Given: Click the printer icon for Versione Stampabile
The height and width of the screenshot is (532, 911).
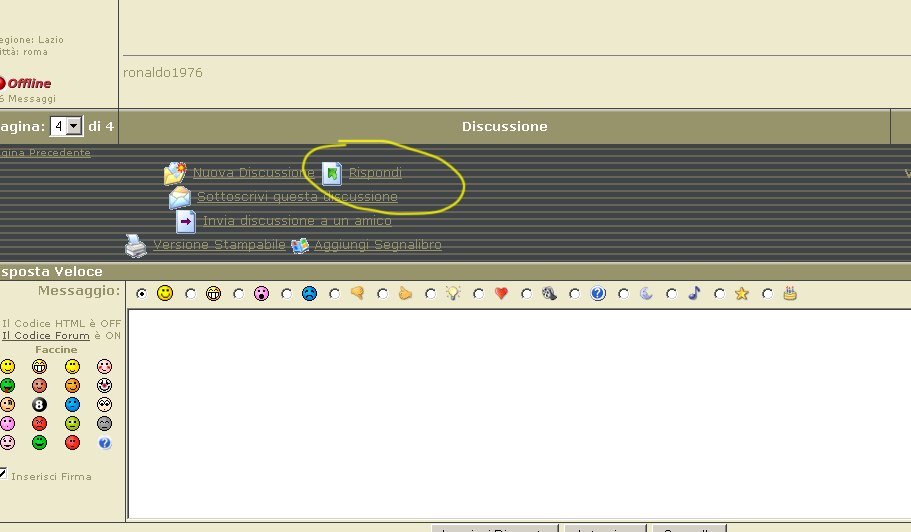Looking at the screenshot, I should click(135, 245).
